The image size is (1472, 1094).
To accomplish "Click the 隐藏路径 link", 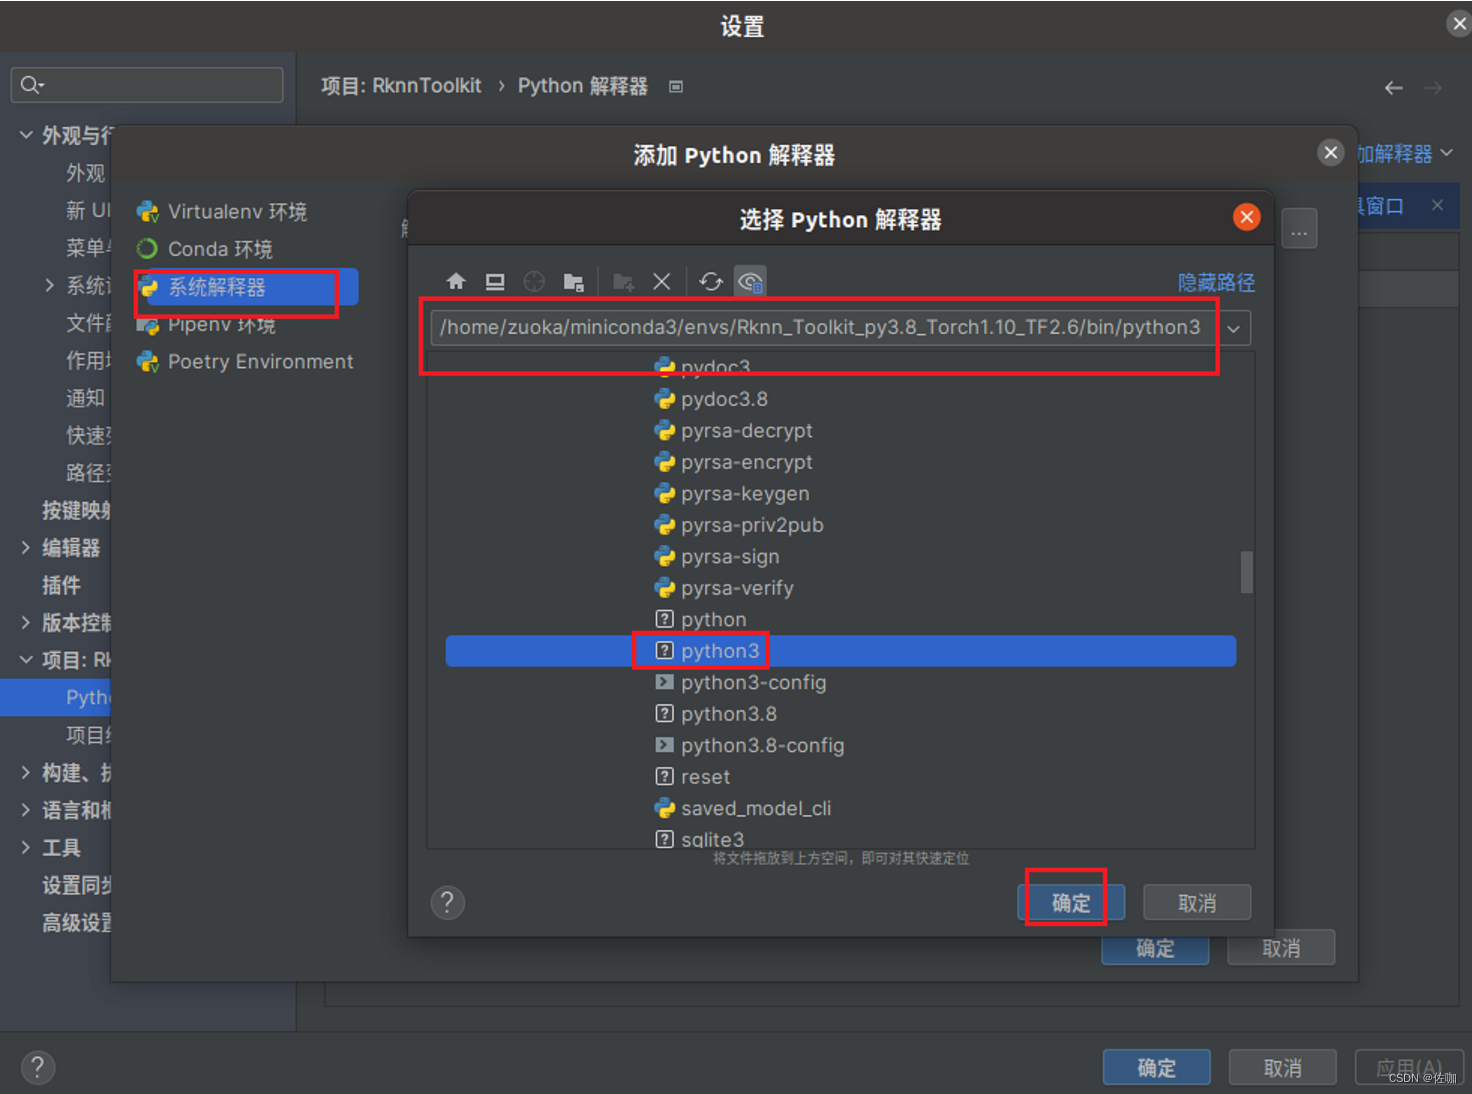I will (x=1216, y=283).
